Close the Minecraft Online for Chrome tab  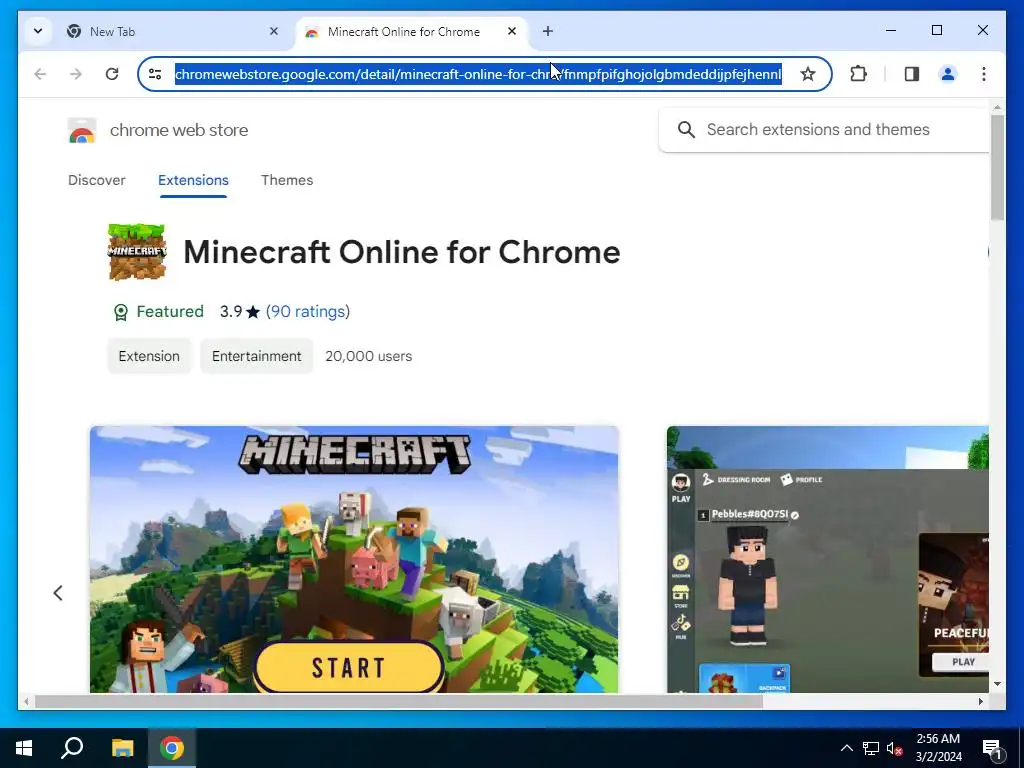(x=512, y=31)
